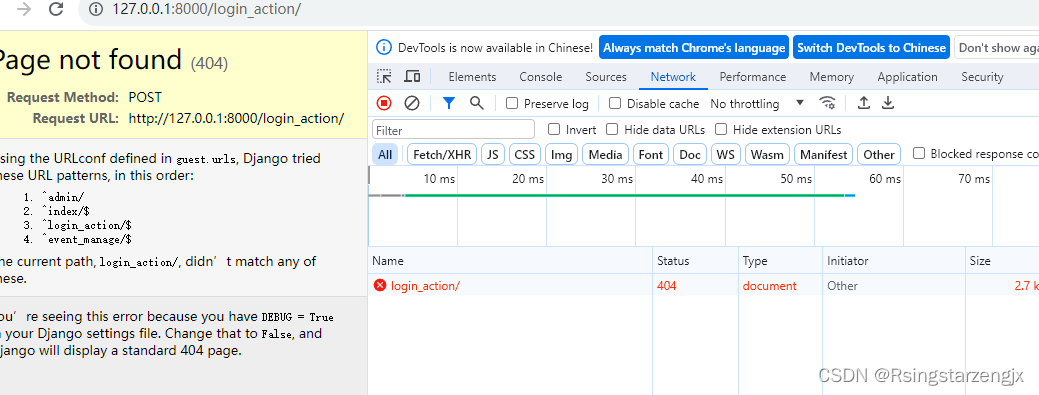Image resolution: width=1039 pixels, height=395 pixels.
Task: Open the Elements tab
Action: [x=472, y=77]
